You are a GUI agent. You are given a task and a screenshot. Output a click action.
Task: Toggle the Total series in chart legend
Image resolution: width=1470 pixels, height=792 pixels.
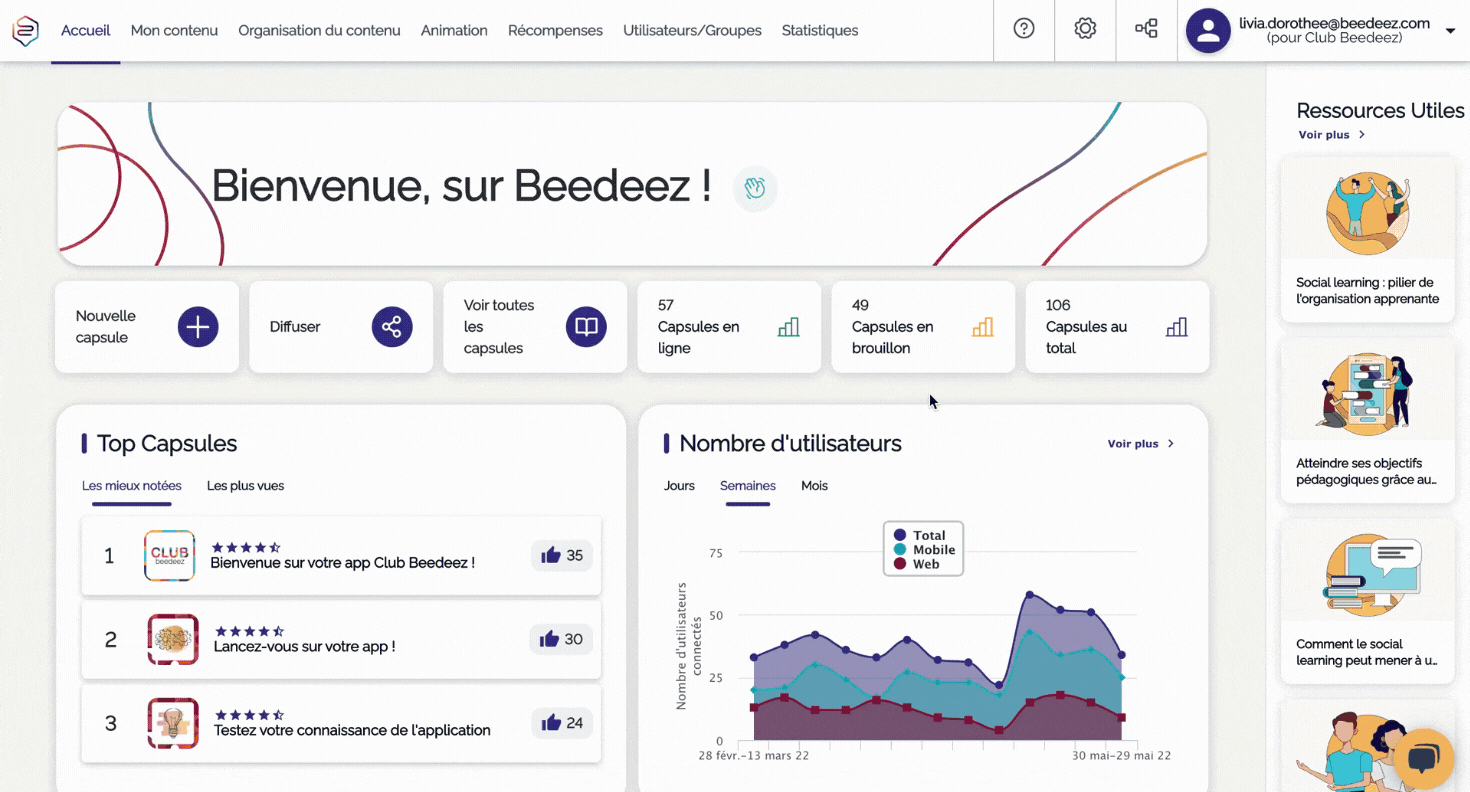(919, 535)
